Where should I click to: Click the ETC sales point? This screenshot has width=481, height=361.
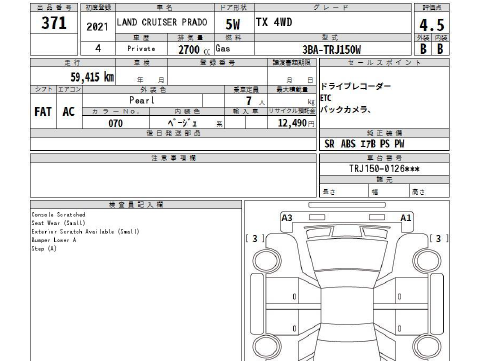pos(326,98)
